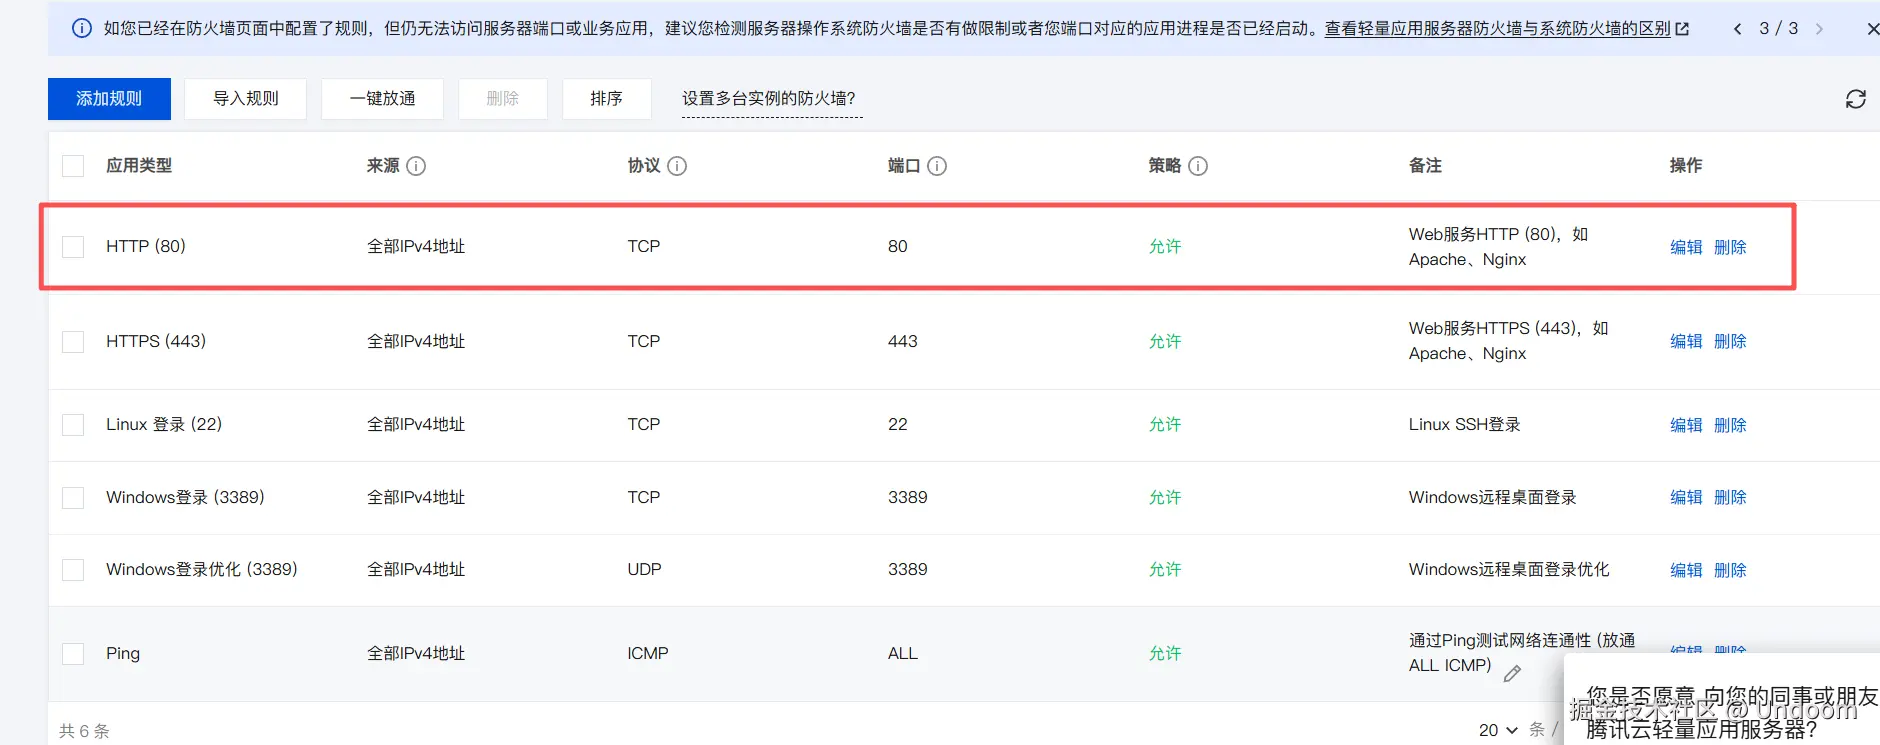Click the info icon in the top notice bar

pyautogui.click(x=82, y=28)
